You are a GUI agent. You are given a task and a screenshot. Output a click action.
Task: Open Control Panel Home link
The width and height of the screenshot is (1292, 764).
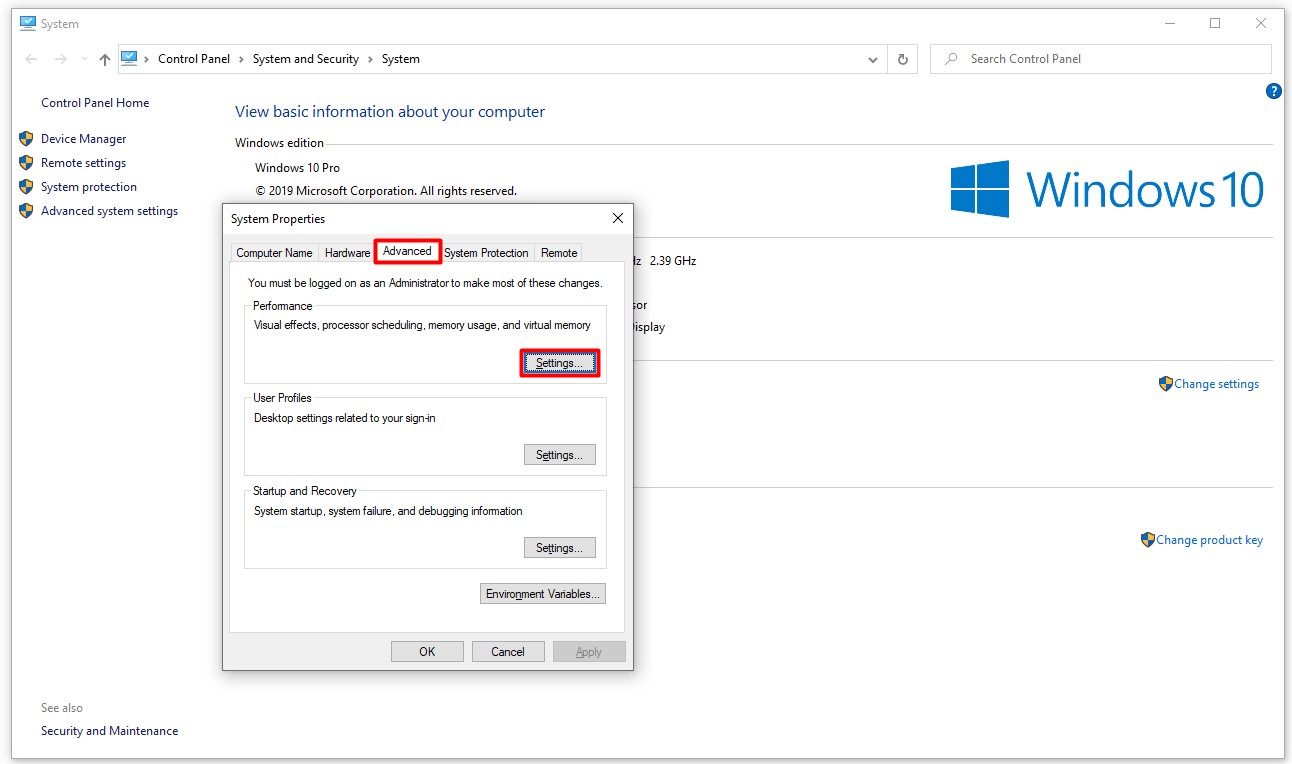click(95, 103)
